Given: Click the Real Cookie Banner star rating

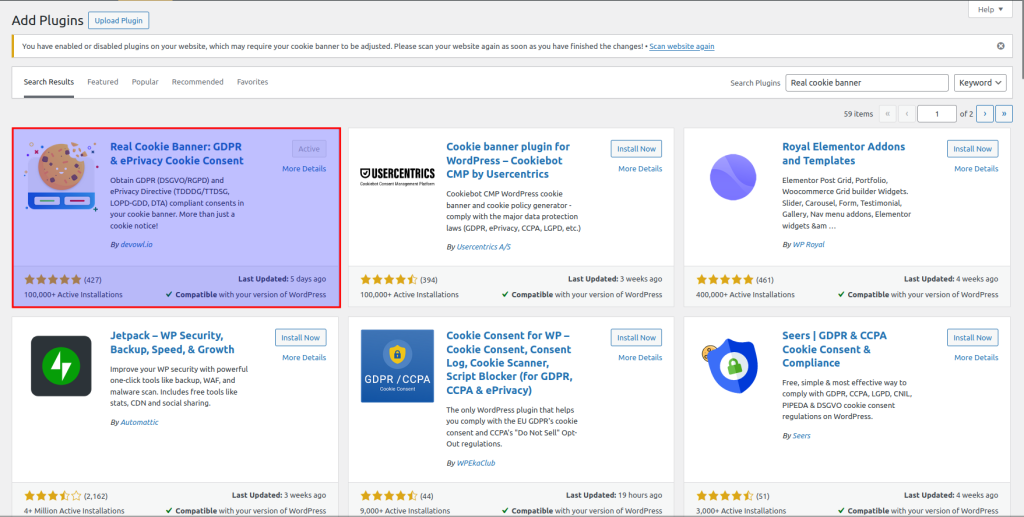Looking at the screenshot, I should pos(53,279).
